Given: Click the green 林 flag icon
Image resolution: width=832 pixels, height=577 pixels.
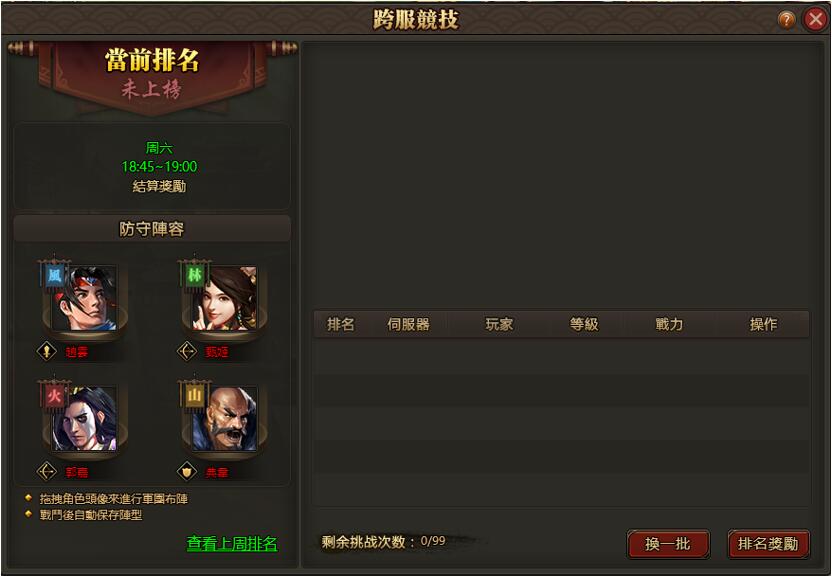Looking at the screenshot, I should [194, 276].
